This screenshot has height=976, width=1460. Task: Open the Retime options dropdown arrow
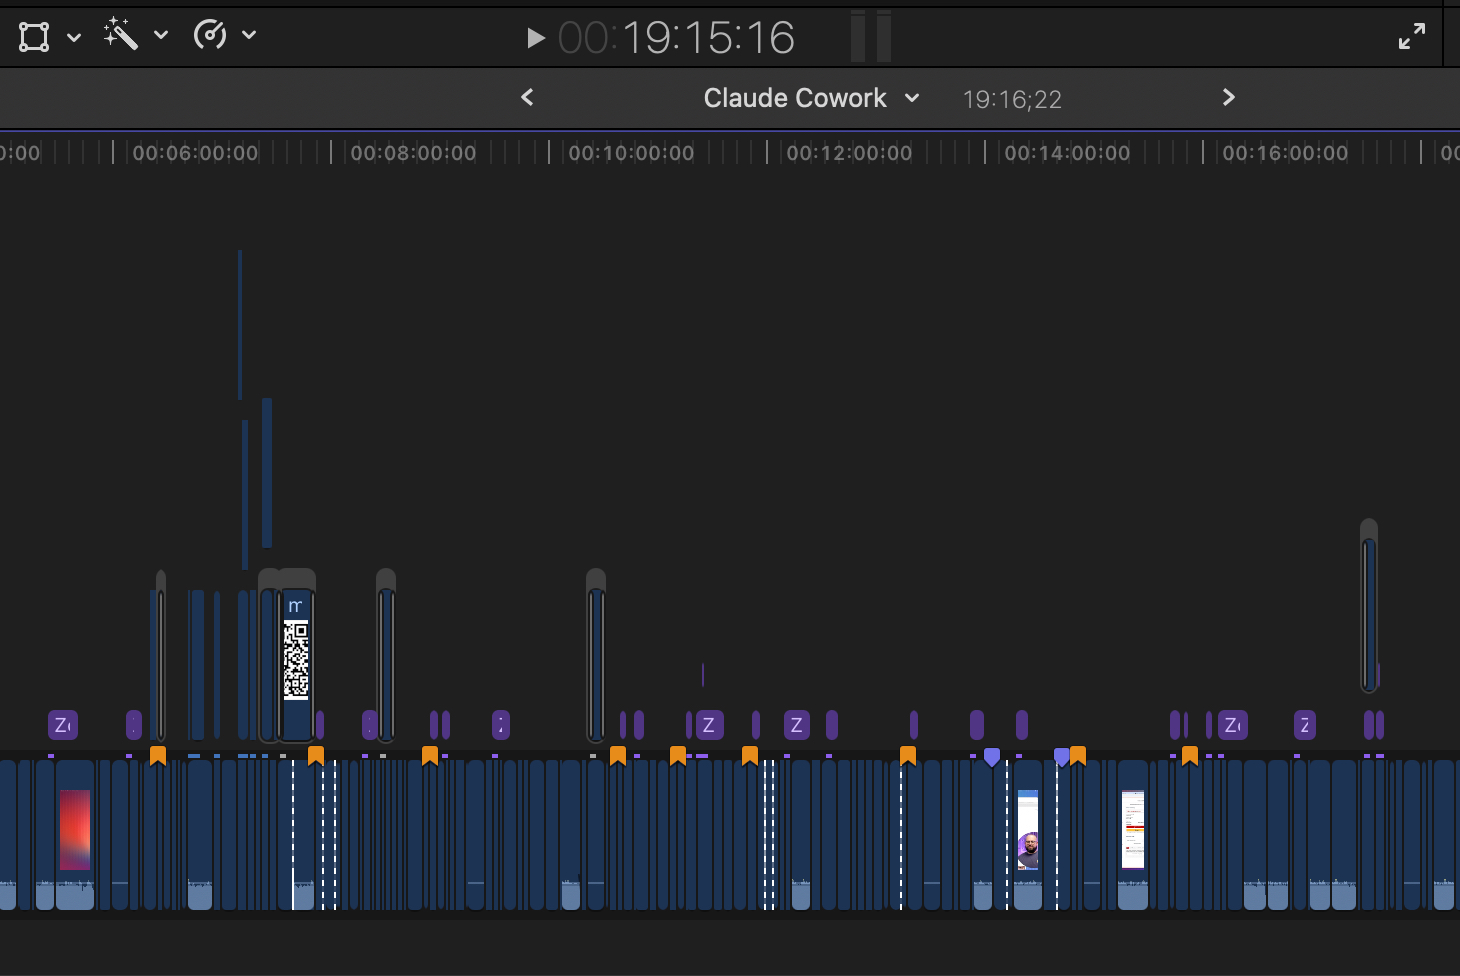click(x=249, y=36)
